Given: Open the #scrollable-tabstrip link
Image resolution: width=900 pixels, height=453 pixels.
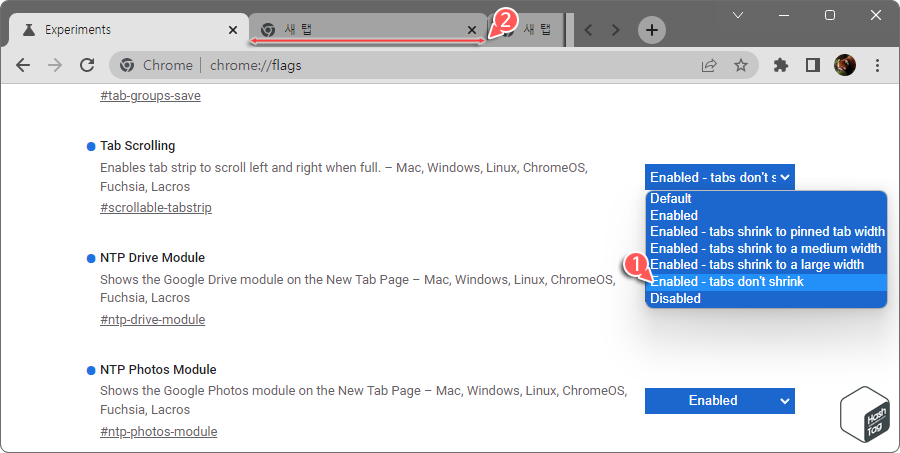Looking at the screenshot, I should 156,207.
